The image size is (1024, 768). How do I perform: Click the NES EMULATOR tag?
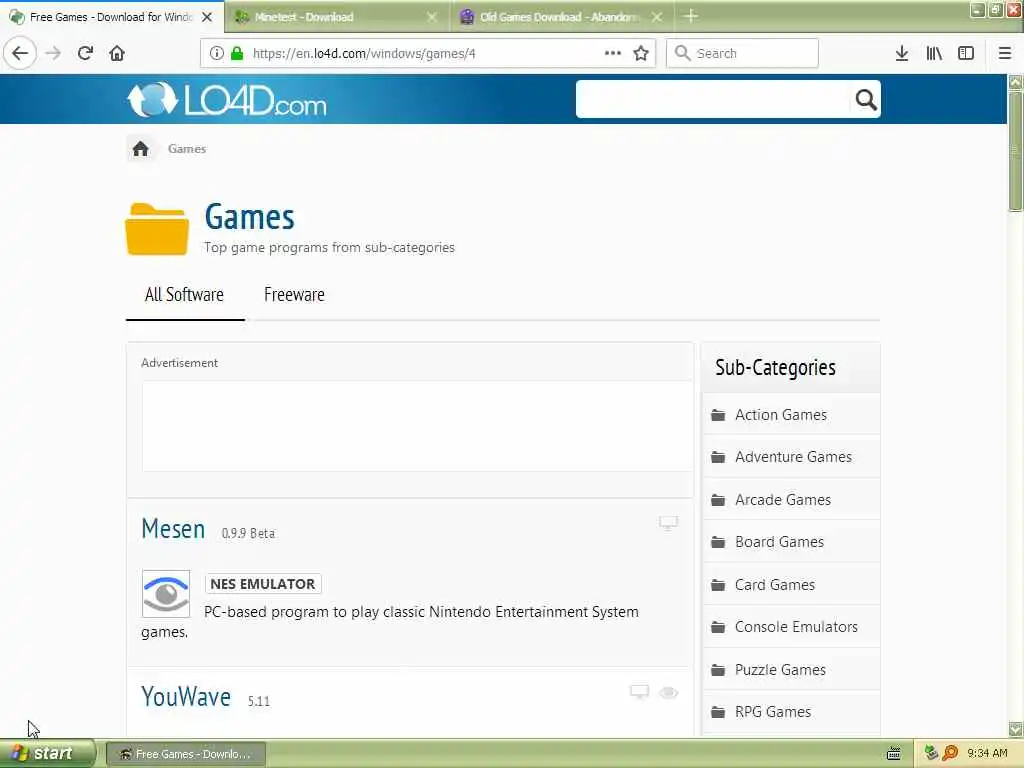263,584
